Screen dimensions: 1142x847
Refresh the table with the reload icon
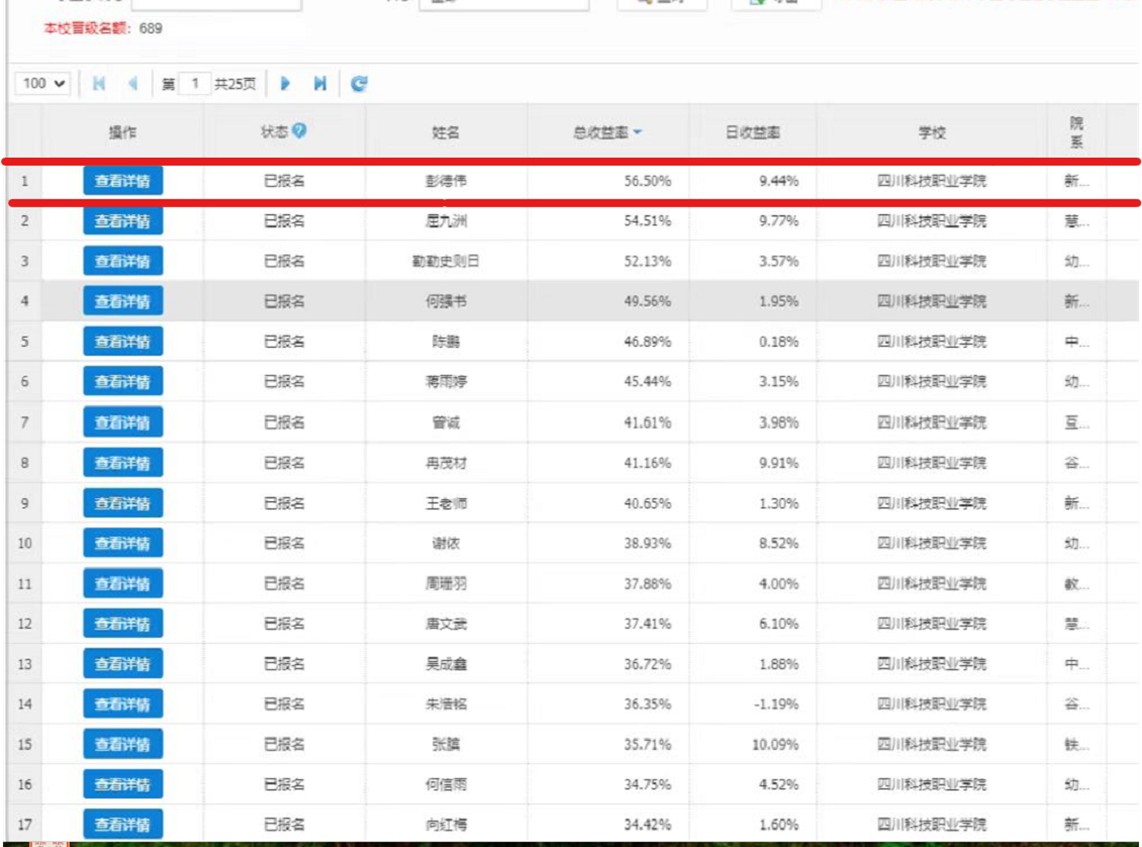(359, 84)
